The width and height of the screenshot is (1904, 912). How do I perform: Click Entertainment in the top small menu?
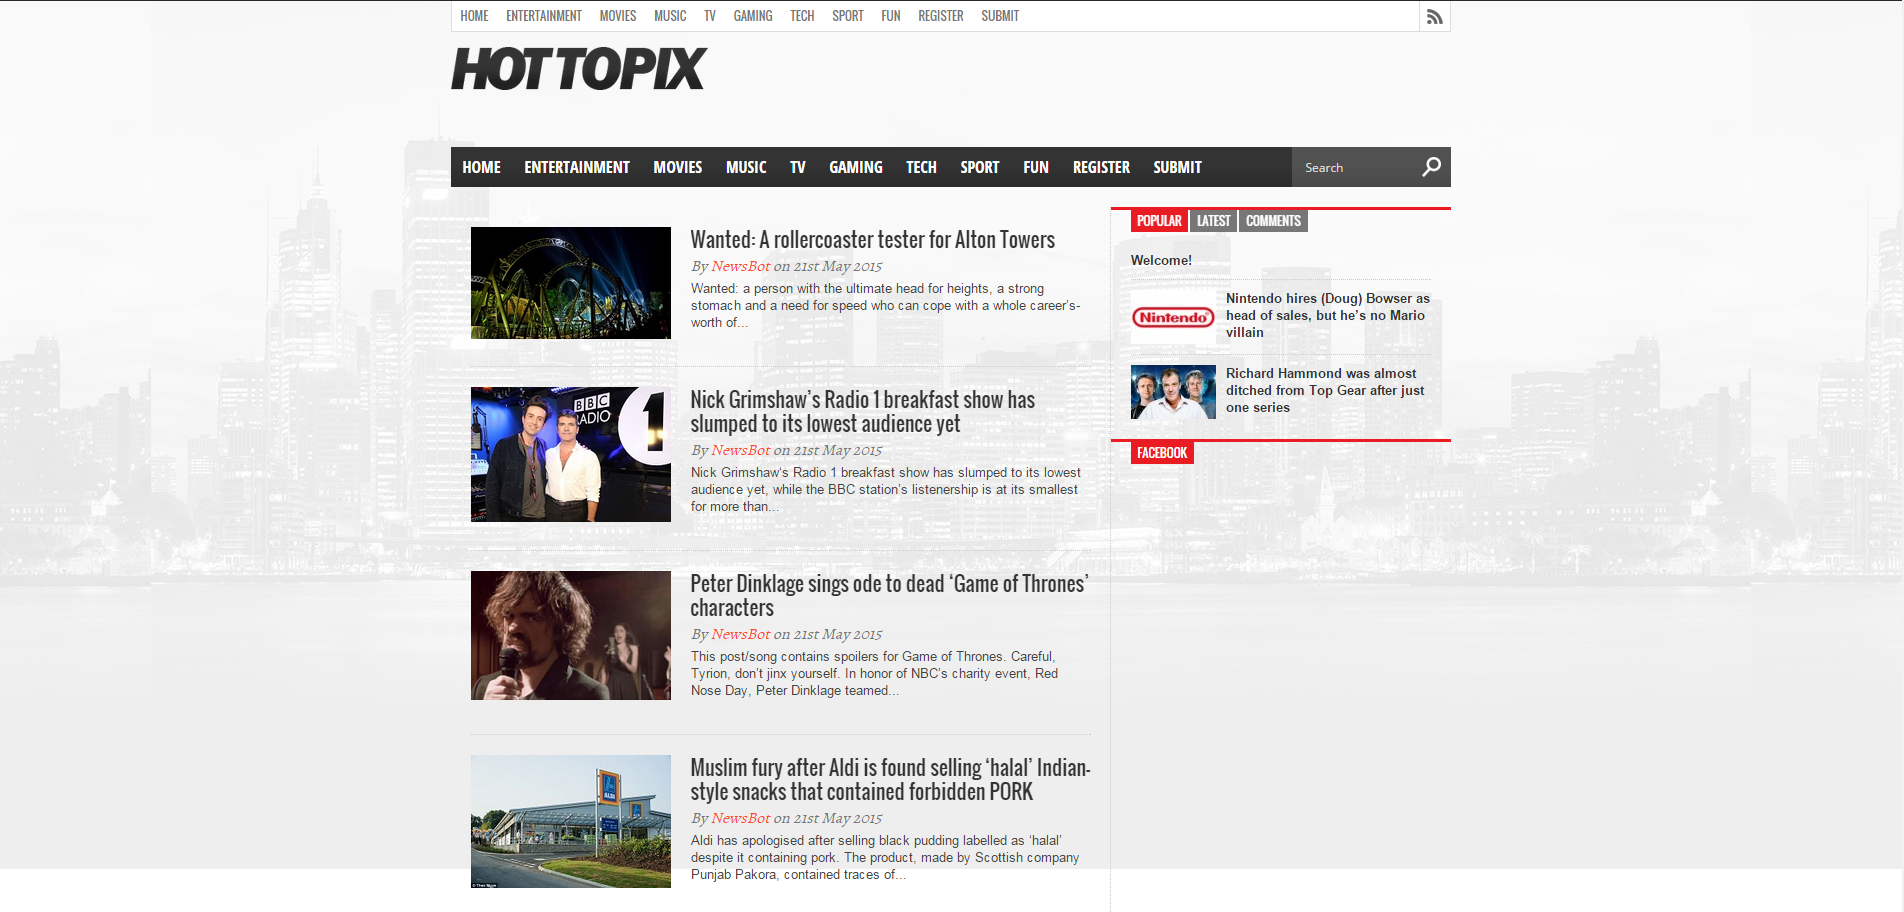click(x=544, y=16)
